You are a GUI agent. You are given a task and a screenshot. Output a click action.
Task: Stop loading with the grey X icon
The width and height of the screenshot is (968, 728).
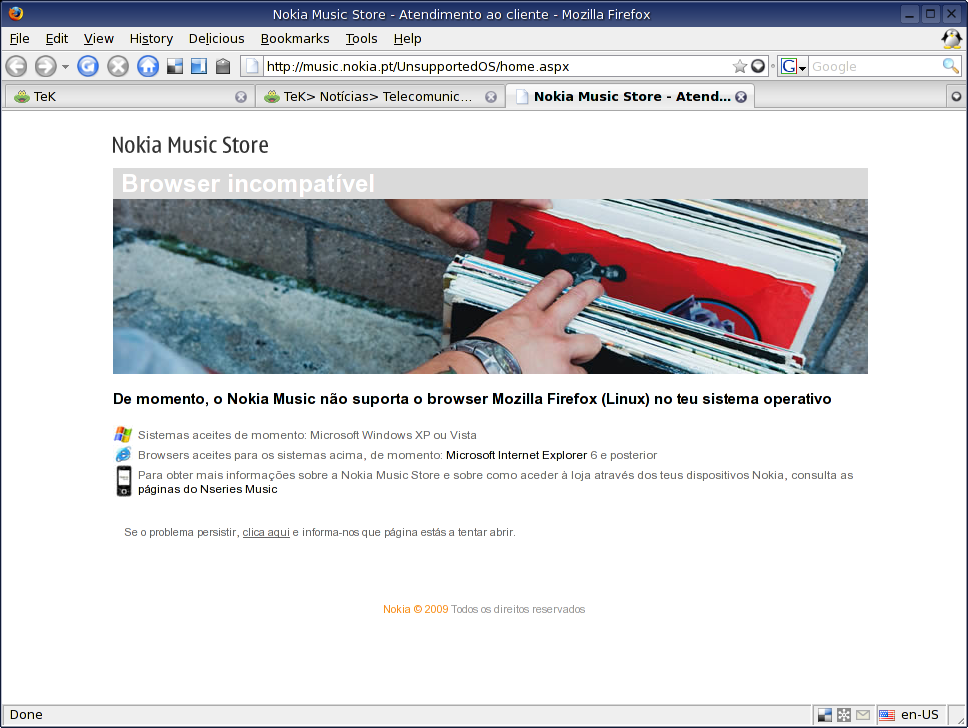(117, 66)
